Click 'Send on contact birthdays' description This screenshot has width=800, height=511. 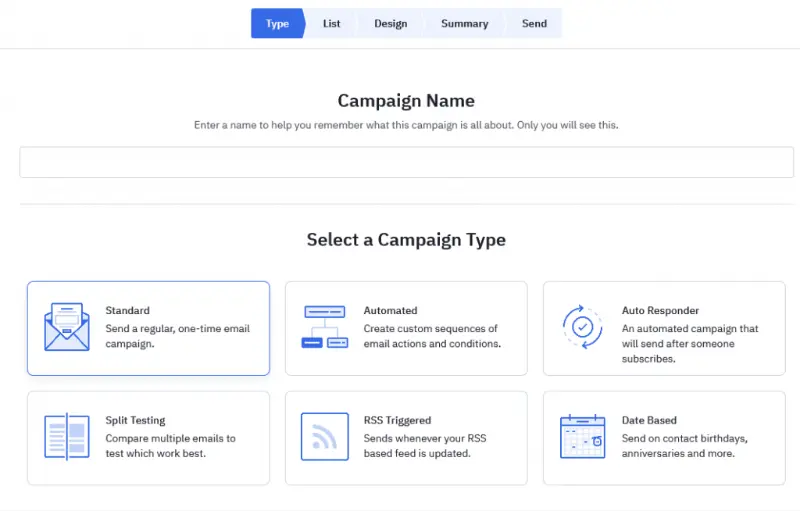684,439
